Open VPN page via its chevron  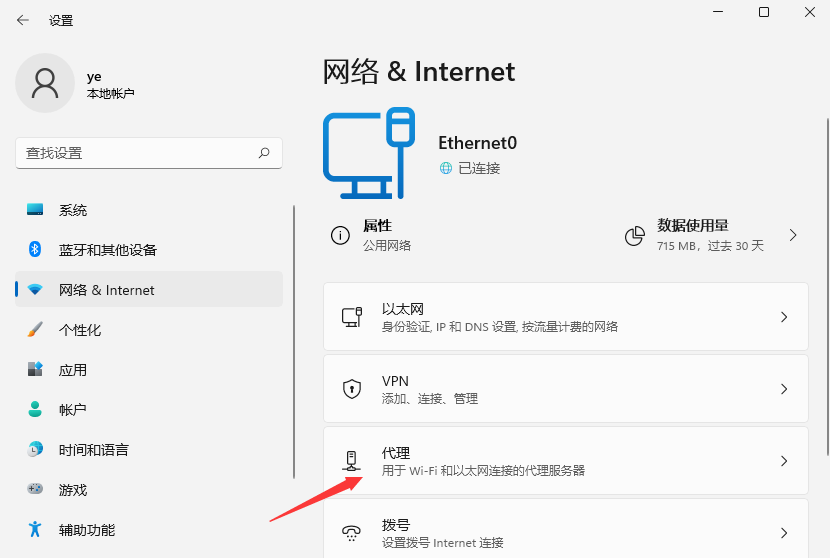click(x=784, y=389)
